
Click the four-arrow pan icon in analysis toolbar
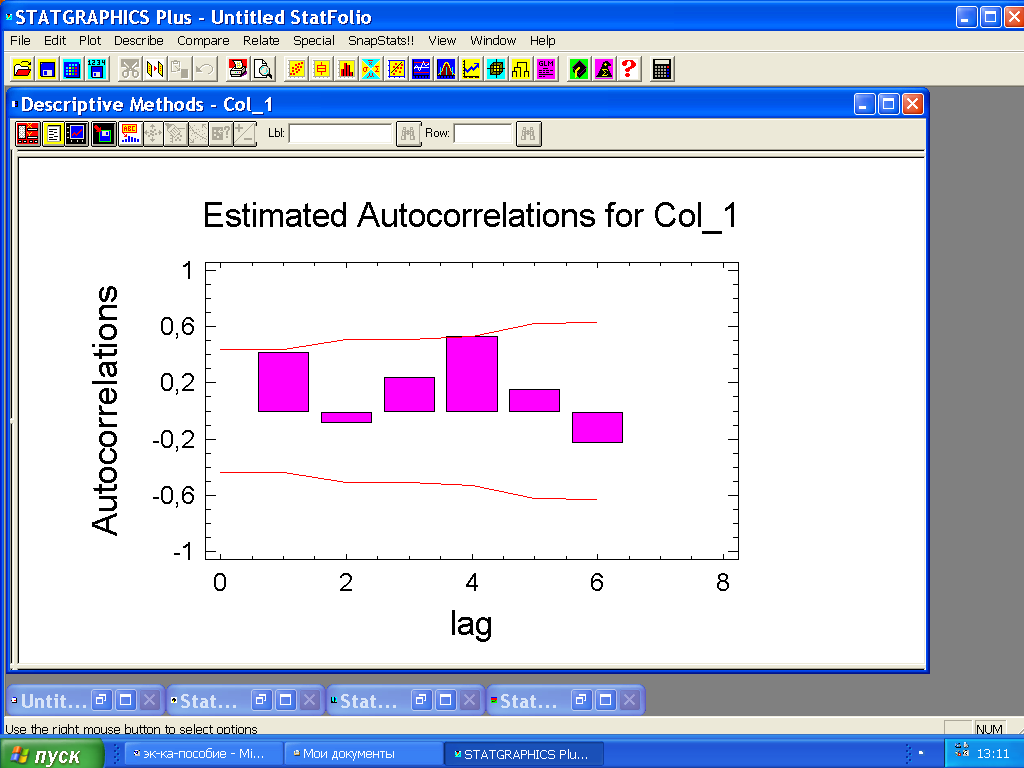153,134
